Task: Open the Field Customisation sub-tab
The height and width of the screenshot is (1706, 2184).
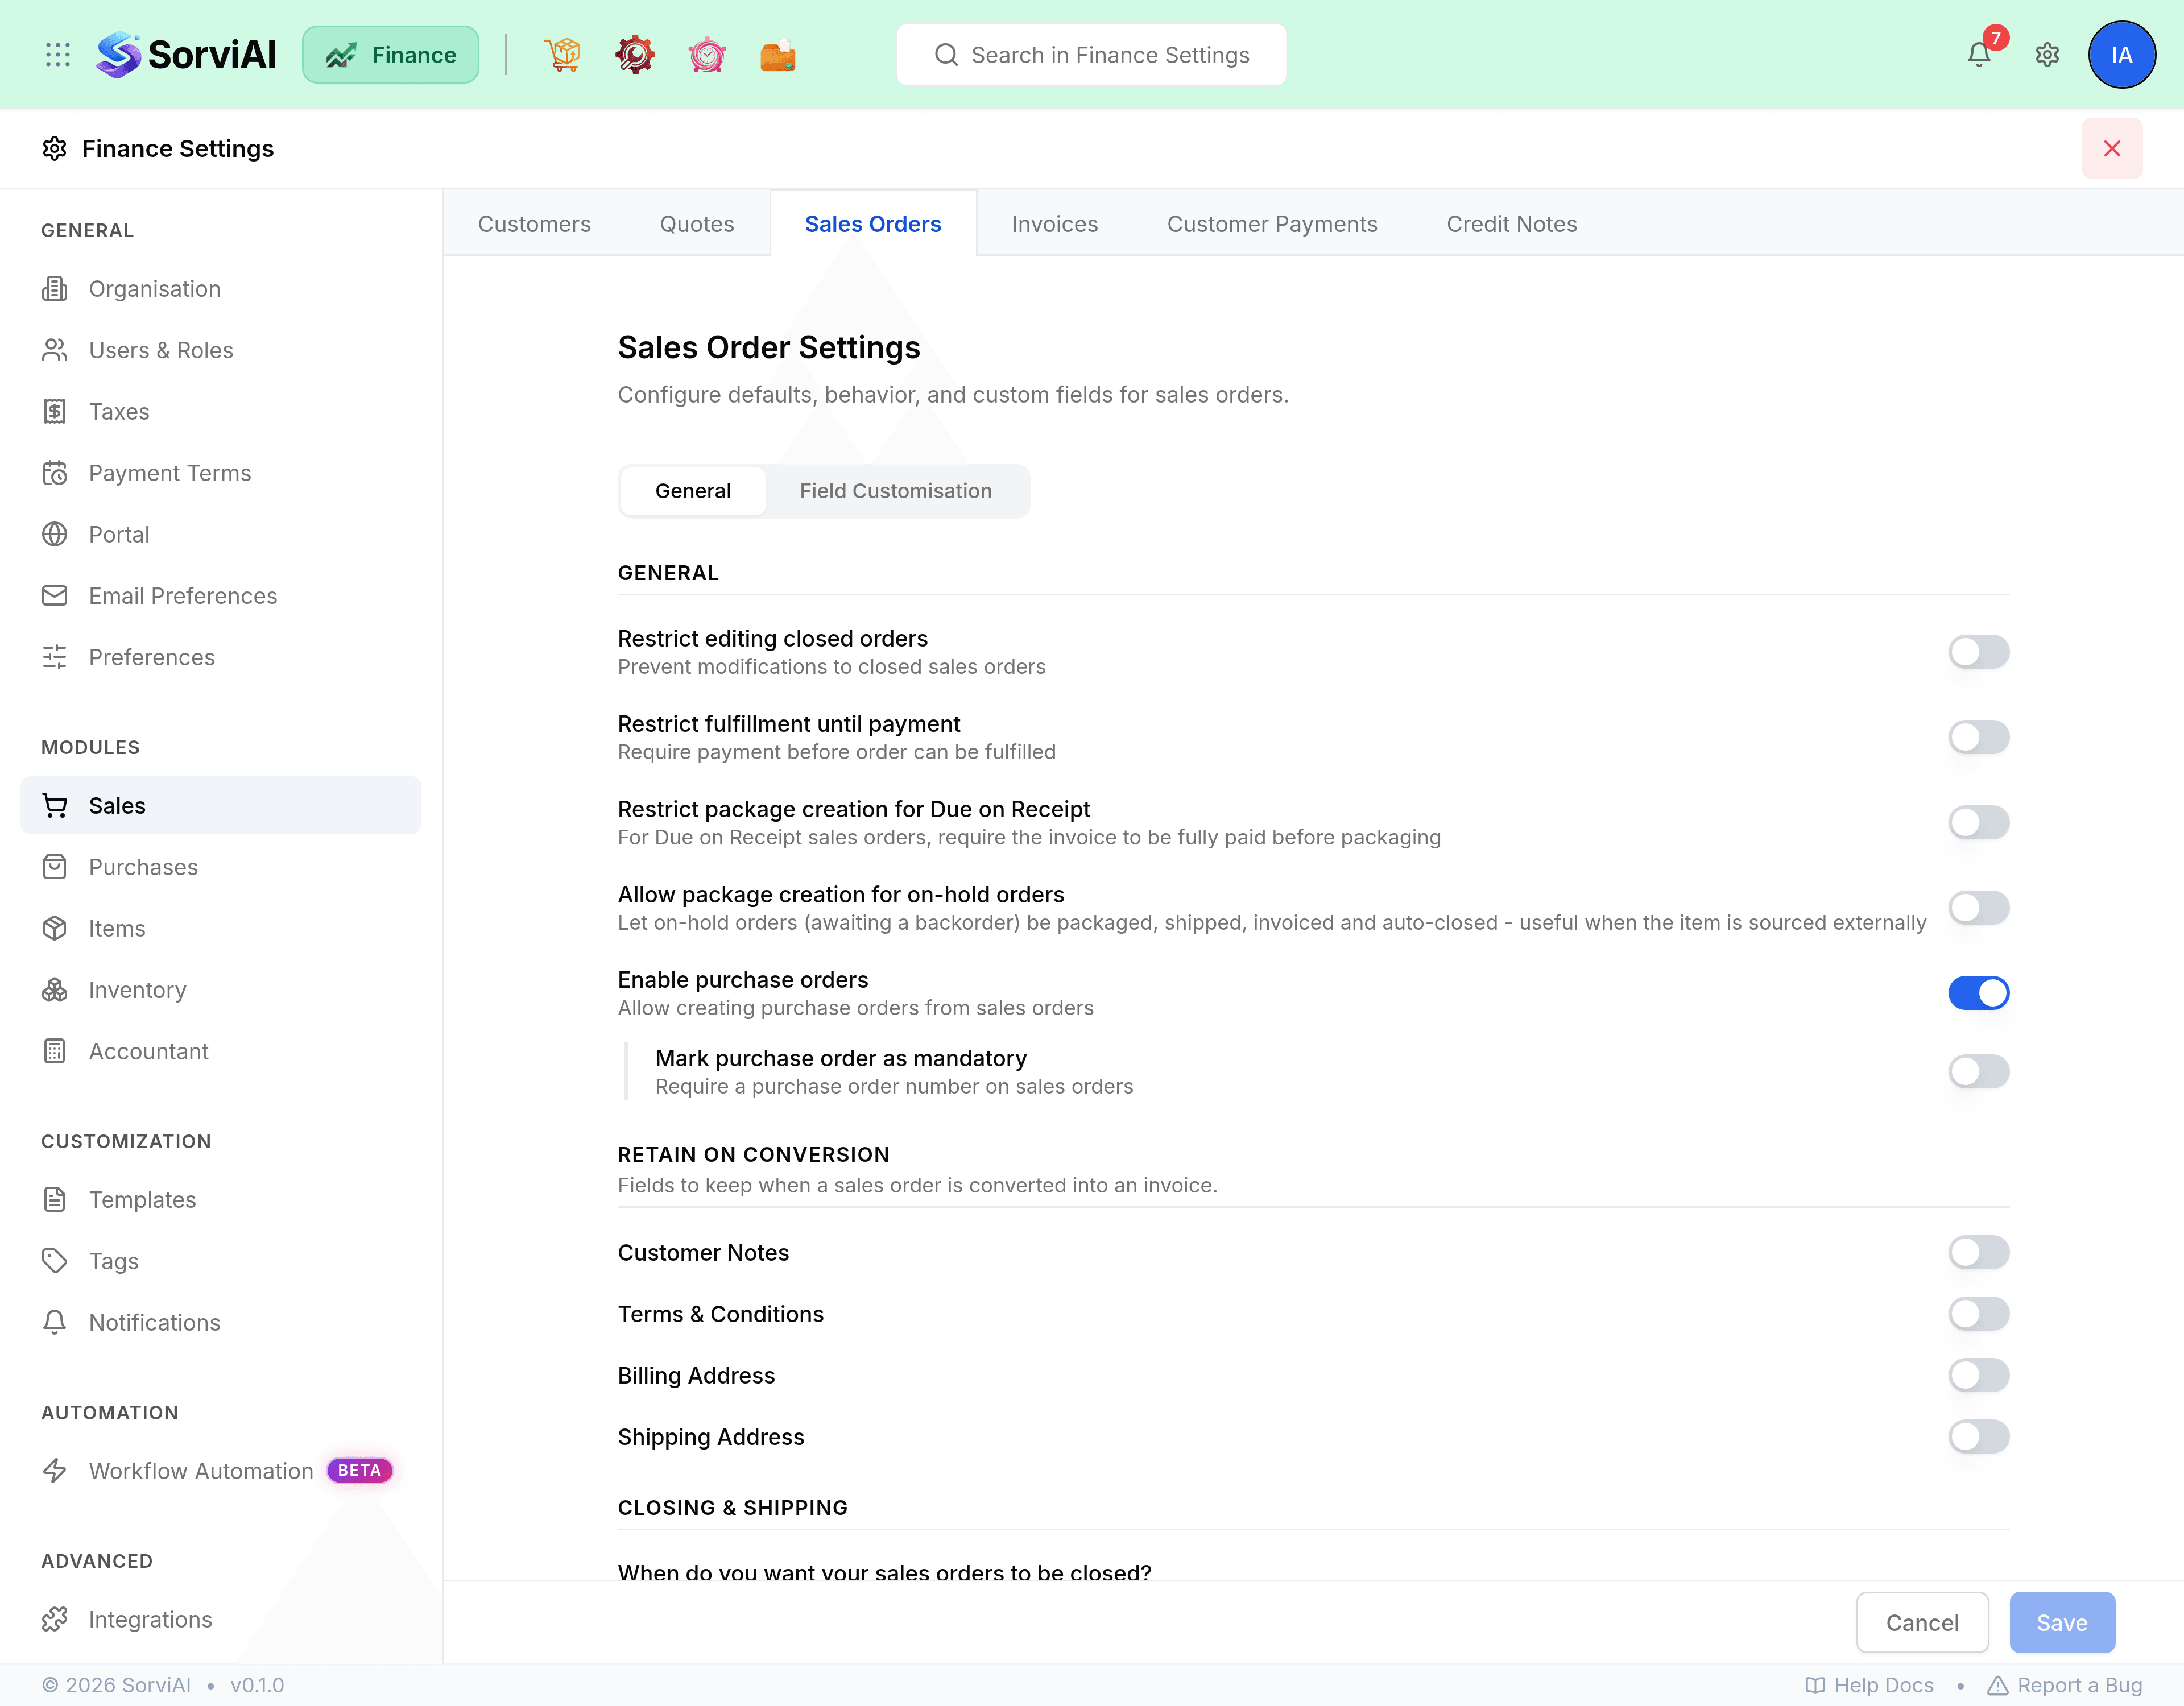Action: tap(895, 491)
